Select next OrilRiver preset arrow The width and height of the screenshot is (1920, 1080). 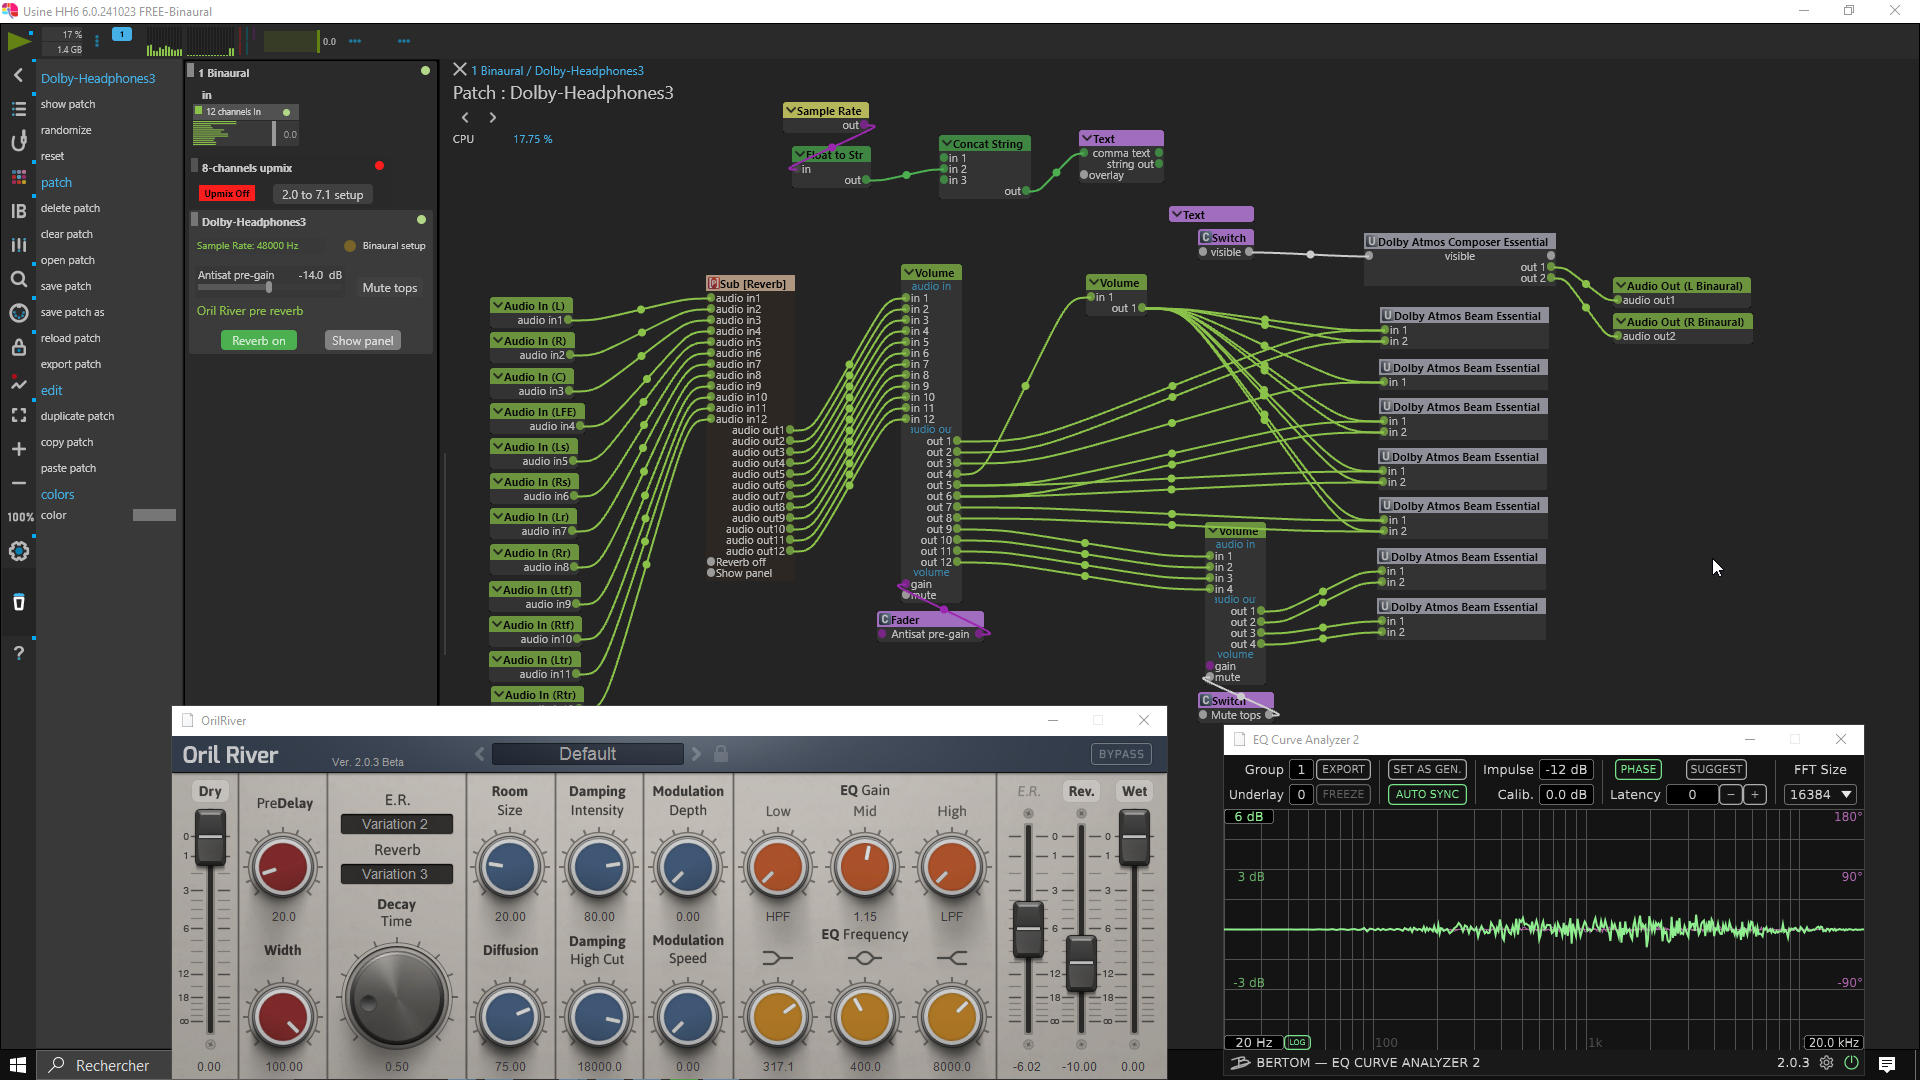point(697,754)
